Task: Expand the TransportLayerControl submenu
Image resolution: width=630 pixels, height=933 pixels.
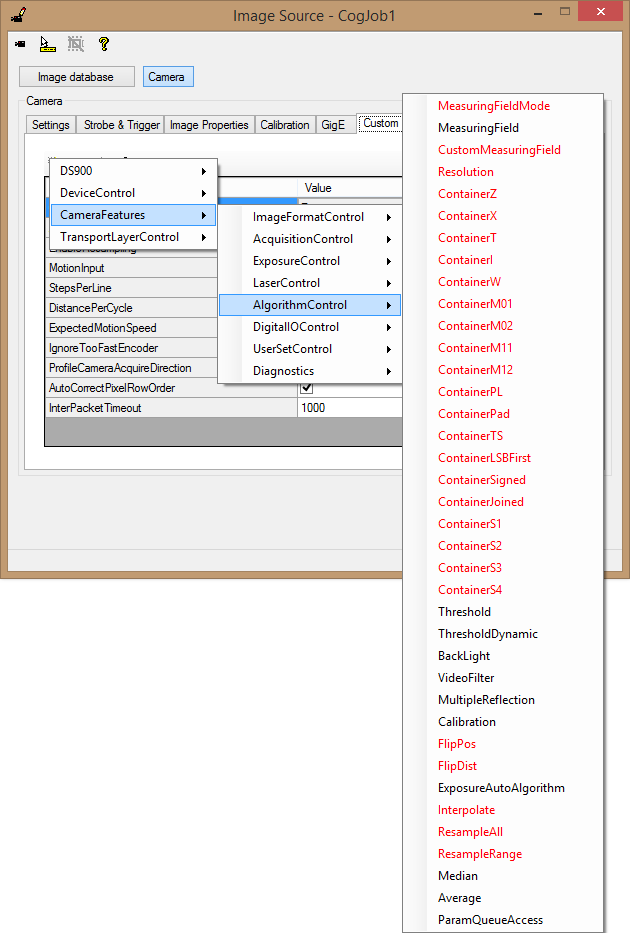Action: click(x=133, y=237)
